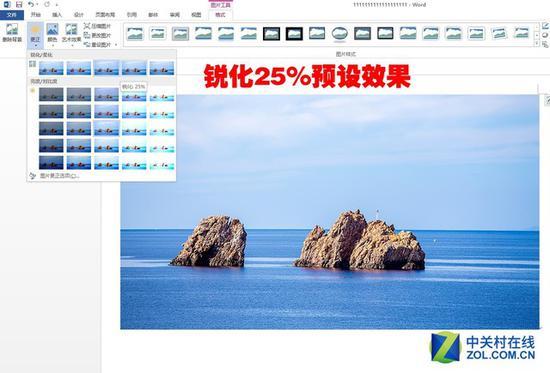Image resolution: width=550 pixels, height=373 pixels.
Task: Apply Metal Frame picture style
Action: 180,34
